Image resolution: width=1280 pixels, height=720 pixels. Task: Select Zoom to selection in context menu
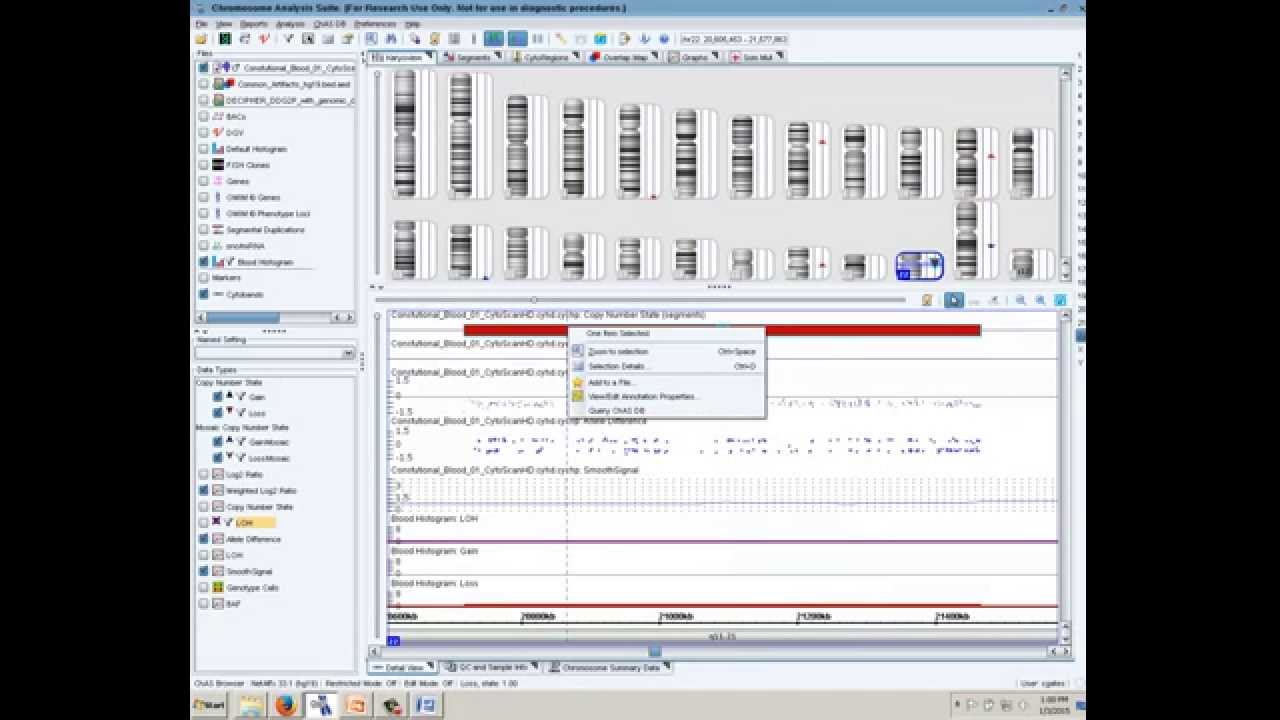pos(667,352)
